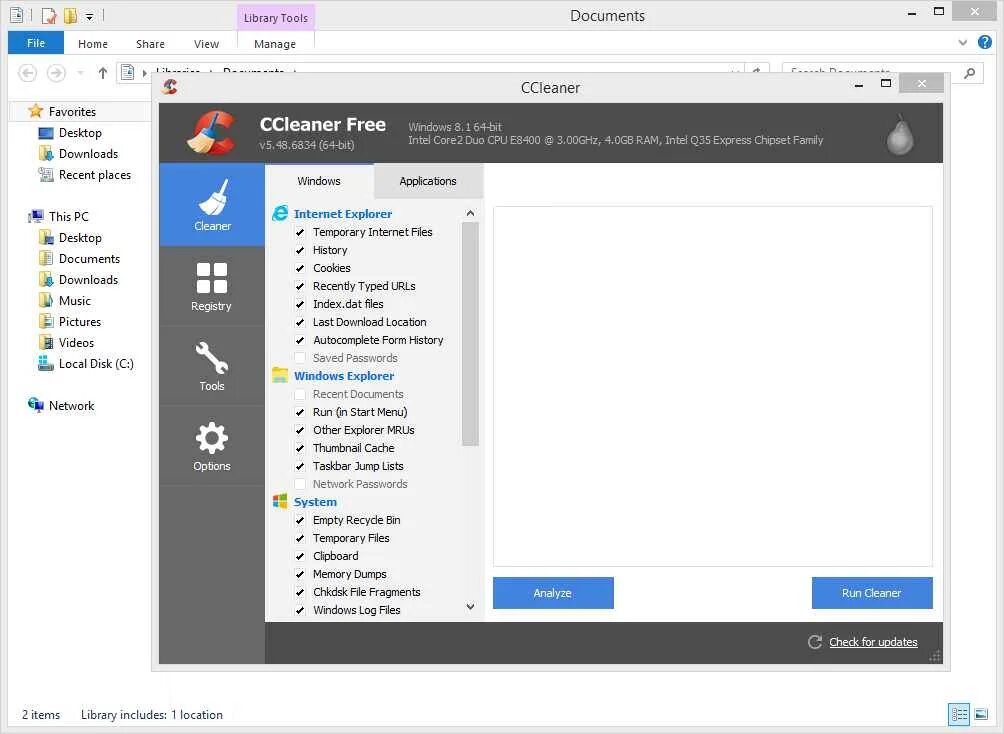Select Music under This PC
1004x734 pixels.
(x=74, y=300)
